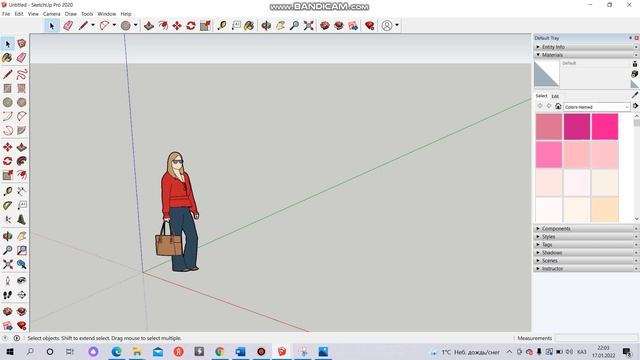Select the Dimension tool in the left palette

[22, 191]
